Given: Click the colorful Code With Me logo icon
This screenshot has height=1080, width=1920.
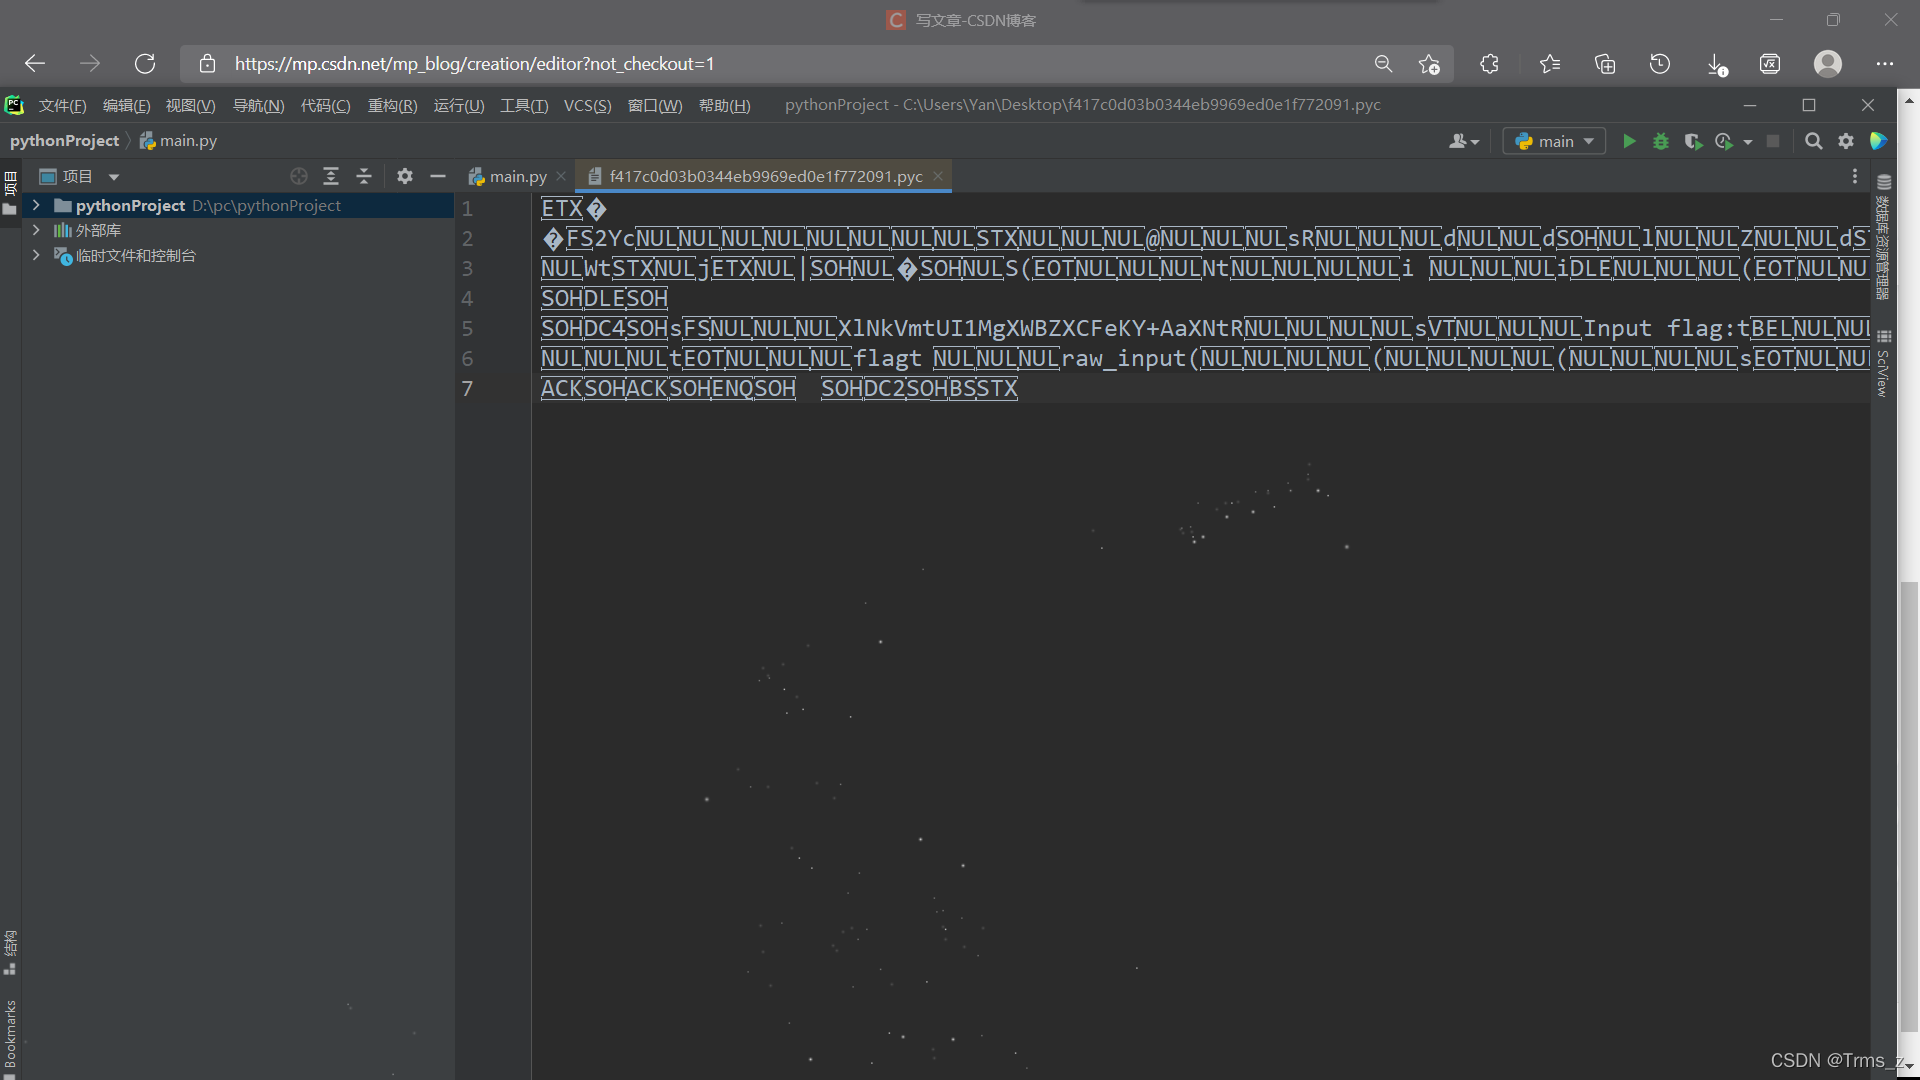Looking at the screenshot, I should point(1878,141).
